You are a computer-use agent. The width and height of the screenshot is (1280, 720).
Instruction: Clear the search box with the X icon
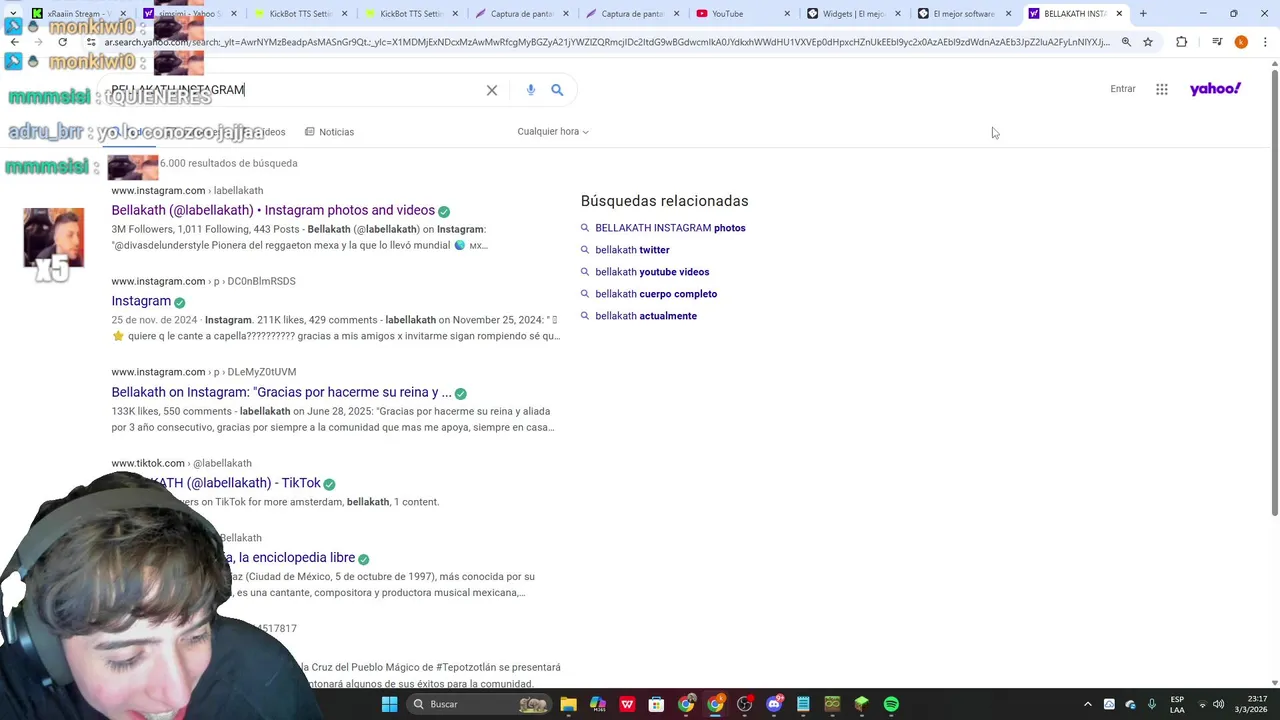(492, 90)
